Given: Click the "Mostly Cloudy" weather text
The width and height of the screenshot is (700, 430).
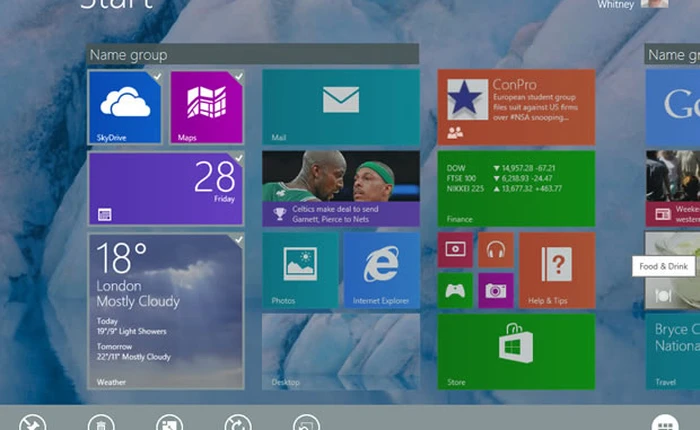Looking at the screenshot, I should 138,301.
